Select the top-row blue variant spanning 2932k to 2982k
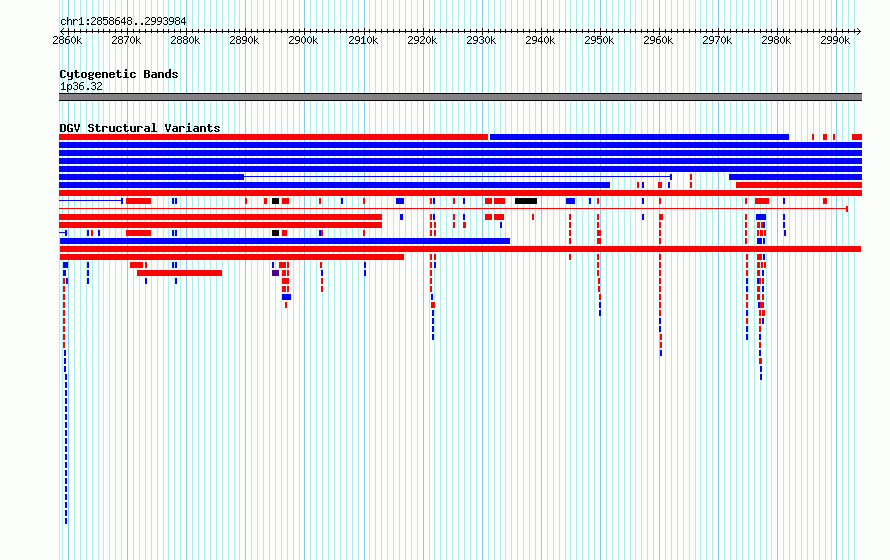890x560 pixels. [639, 137]
